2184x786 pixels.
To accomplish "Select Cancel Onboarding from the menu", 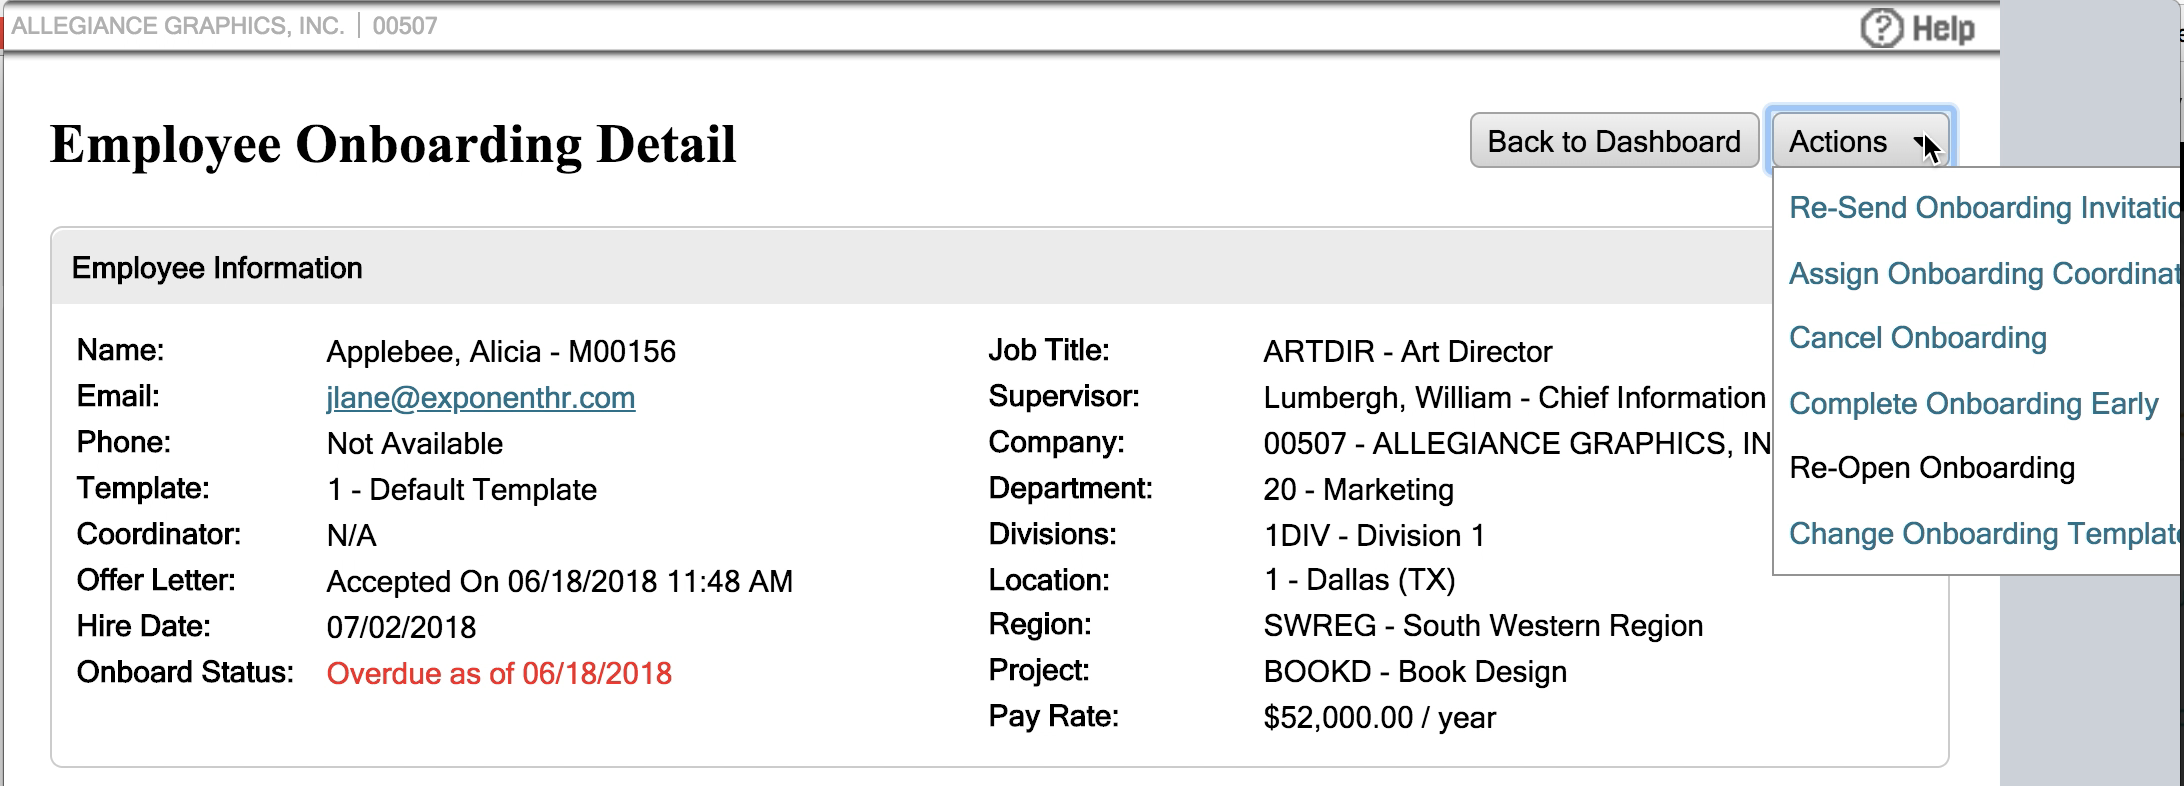I will coord(1917,338).
